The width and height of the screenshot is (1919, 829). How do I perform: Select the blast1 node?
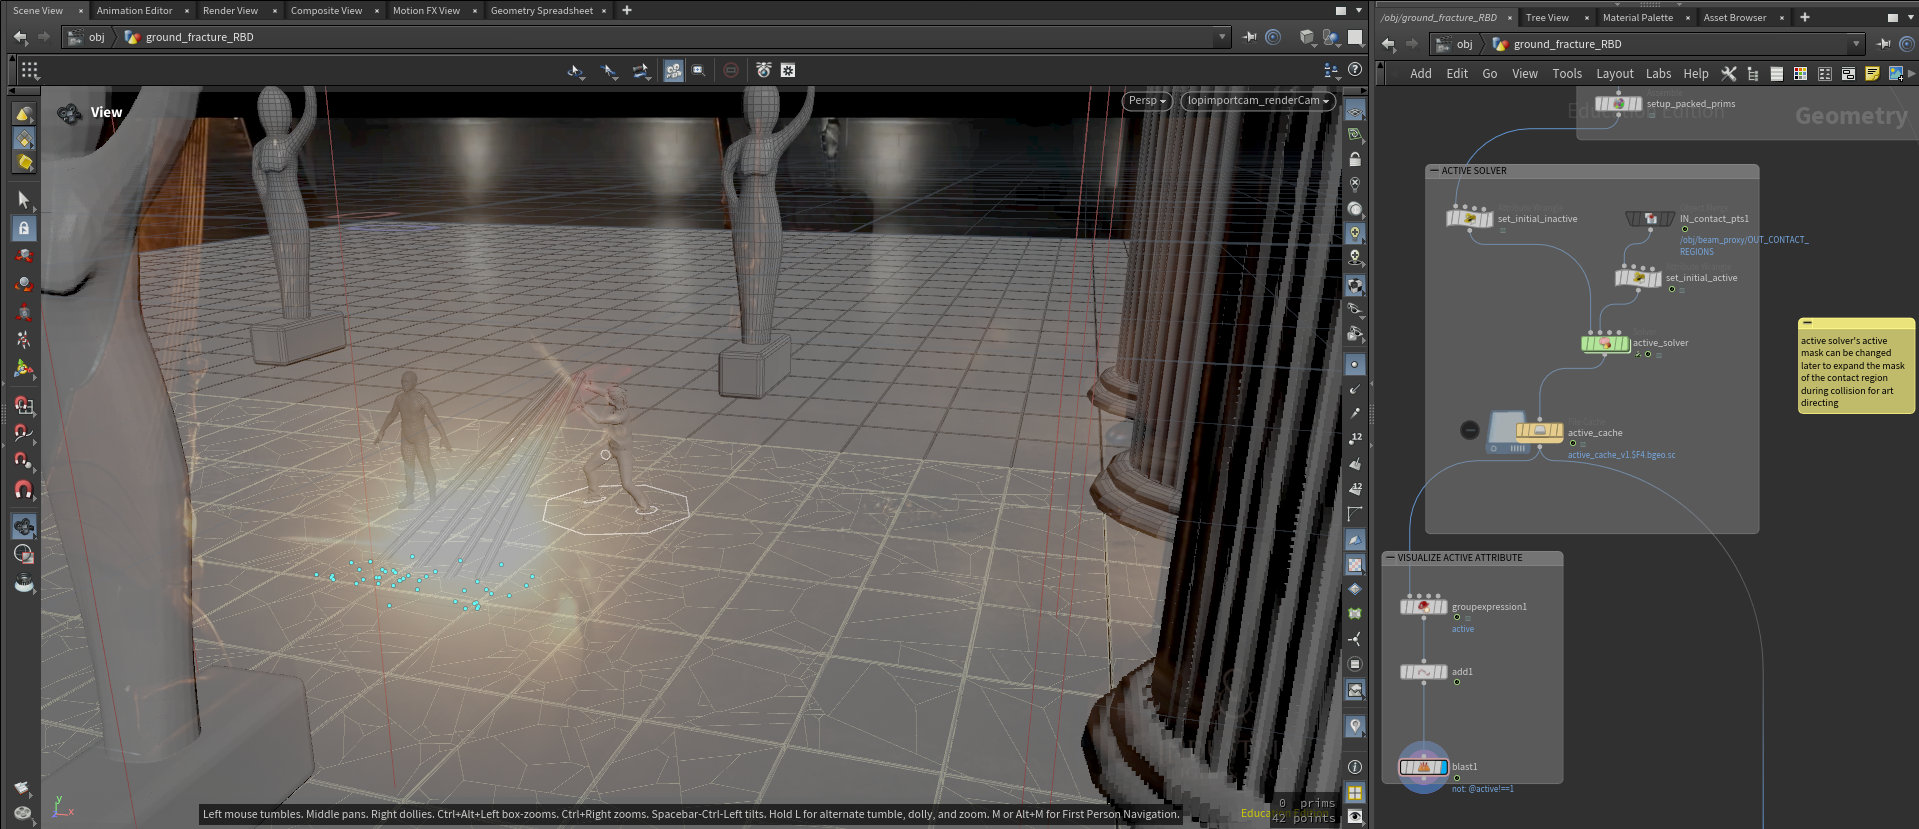coord(1423,767)
